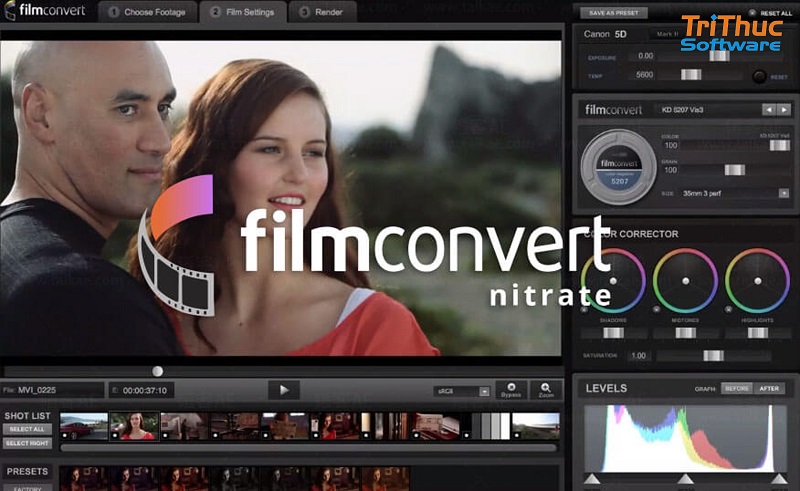Go to previous film stock arrow
Screen dimensions: 800x491
point(768,108)
